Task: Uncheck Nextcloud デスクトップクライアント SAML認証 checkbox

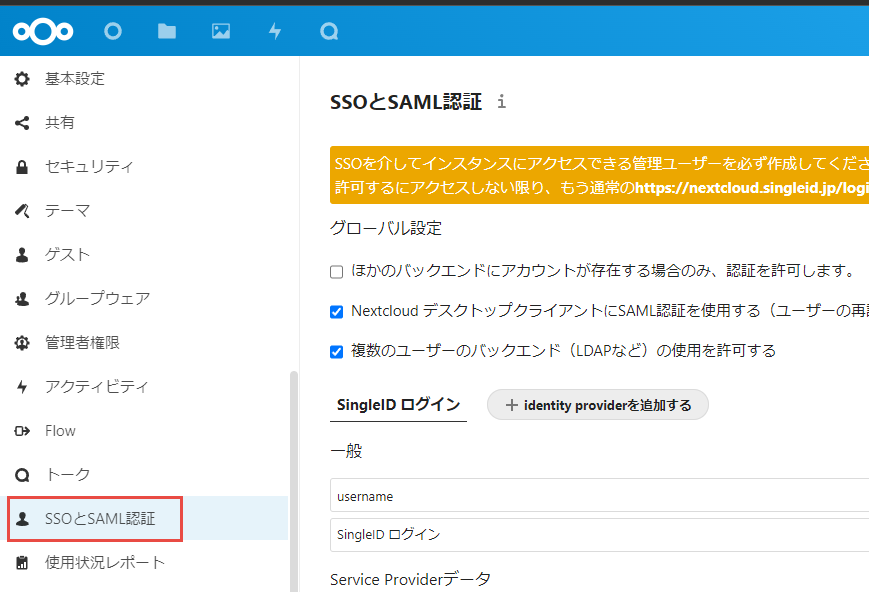Action: [337, 311]
